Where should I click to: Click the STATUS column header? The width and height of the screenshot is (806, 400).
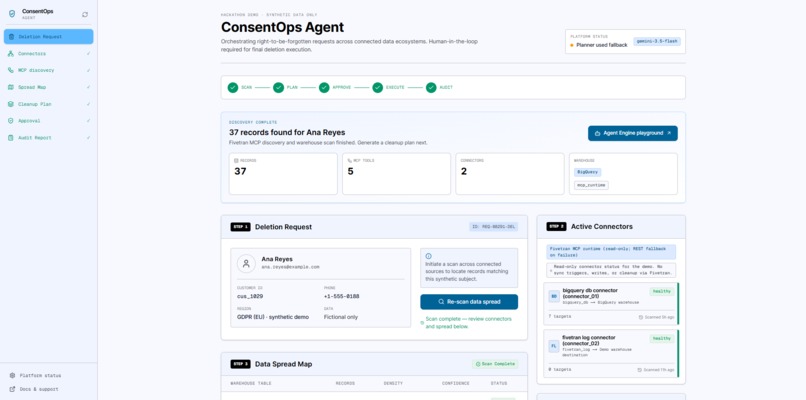click(499, 384)
